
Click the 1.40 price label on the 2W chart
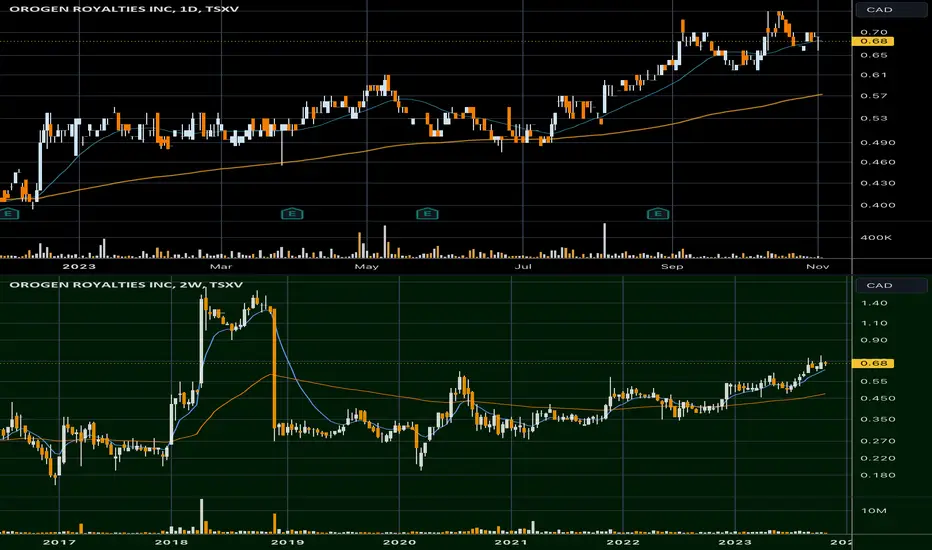[874, 303]
